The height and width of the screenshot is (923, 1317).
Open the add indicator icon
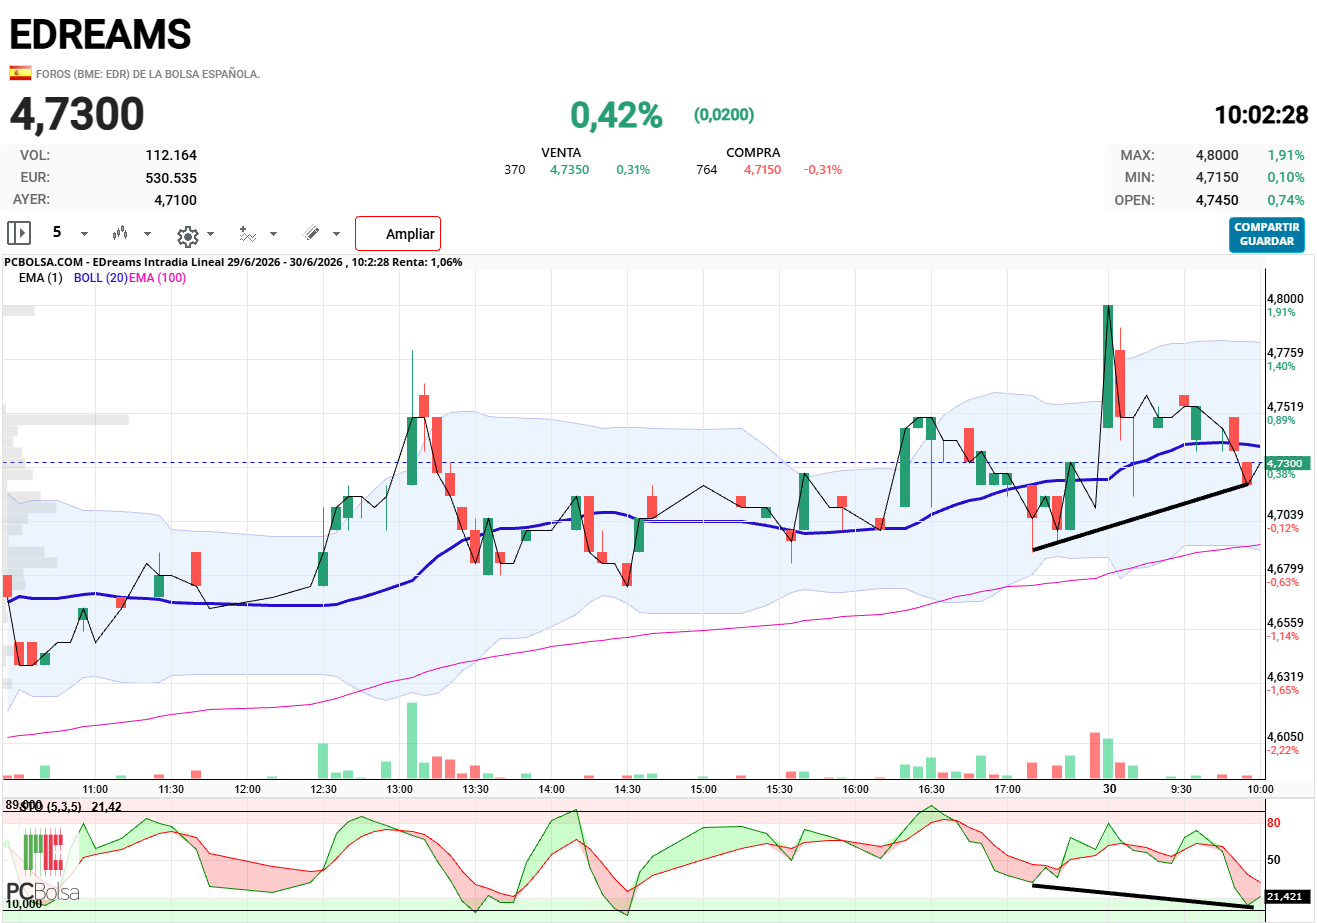[247, 234]
